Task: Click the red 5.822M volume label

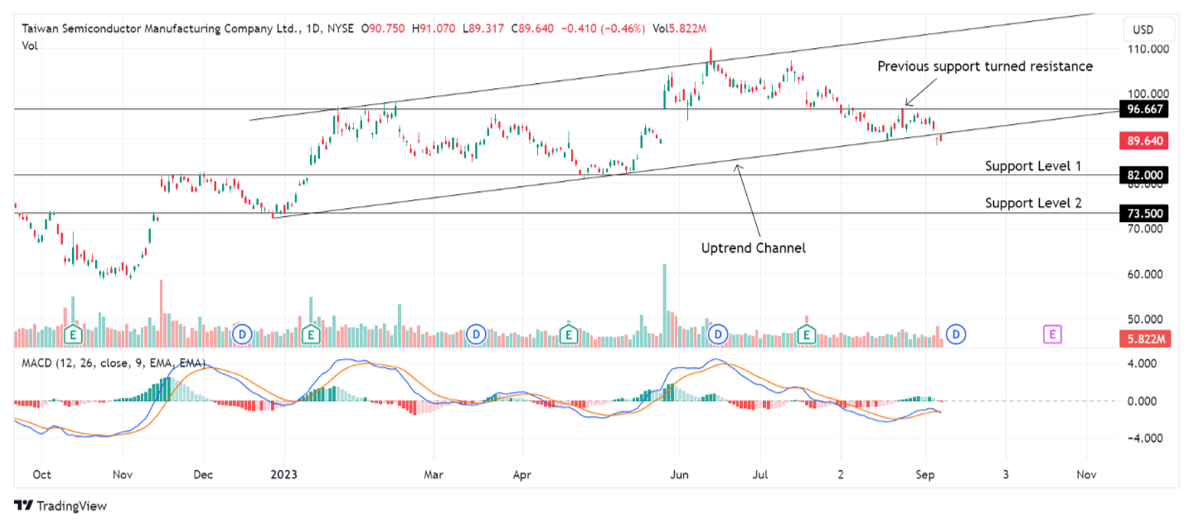Action: point(1147,339)
